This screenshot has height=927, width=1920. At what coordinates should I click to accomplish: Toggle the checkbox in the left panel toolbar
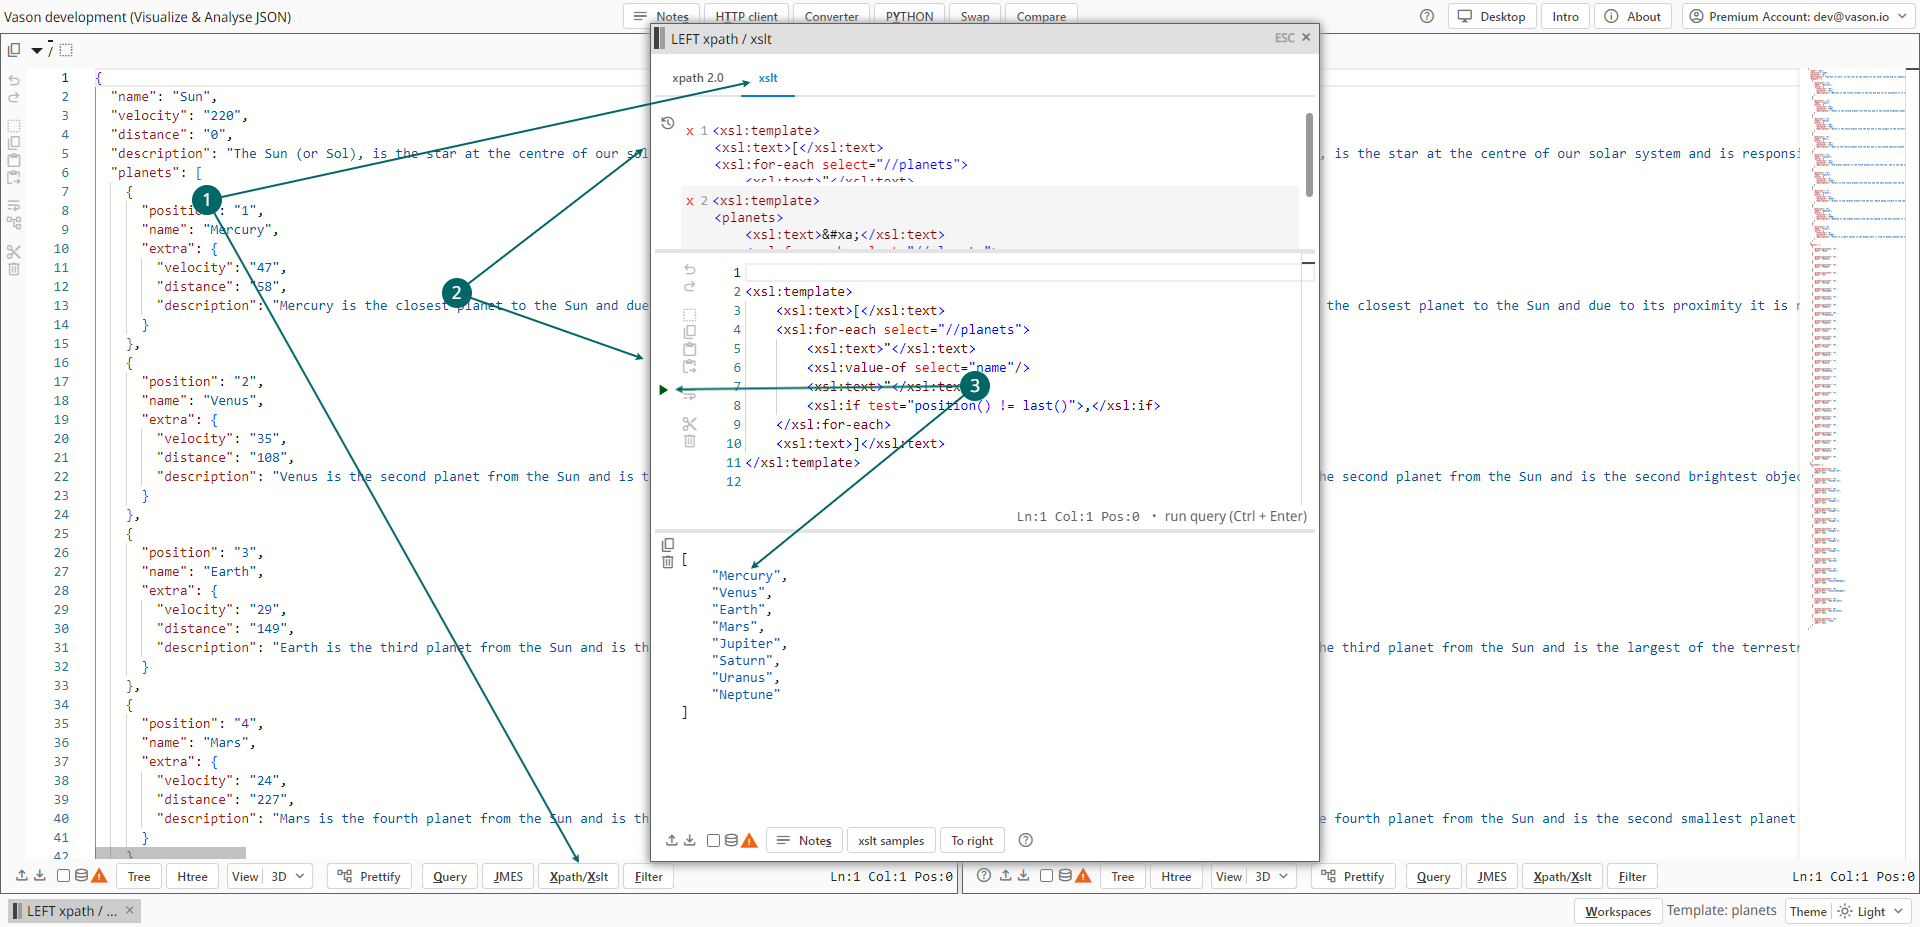click(x=63, y=876)
